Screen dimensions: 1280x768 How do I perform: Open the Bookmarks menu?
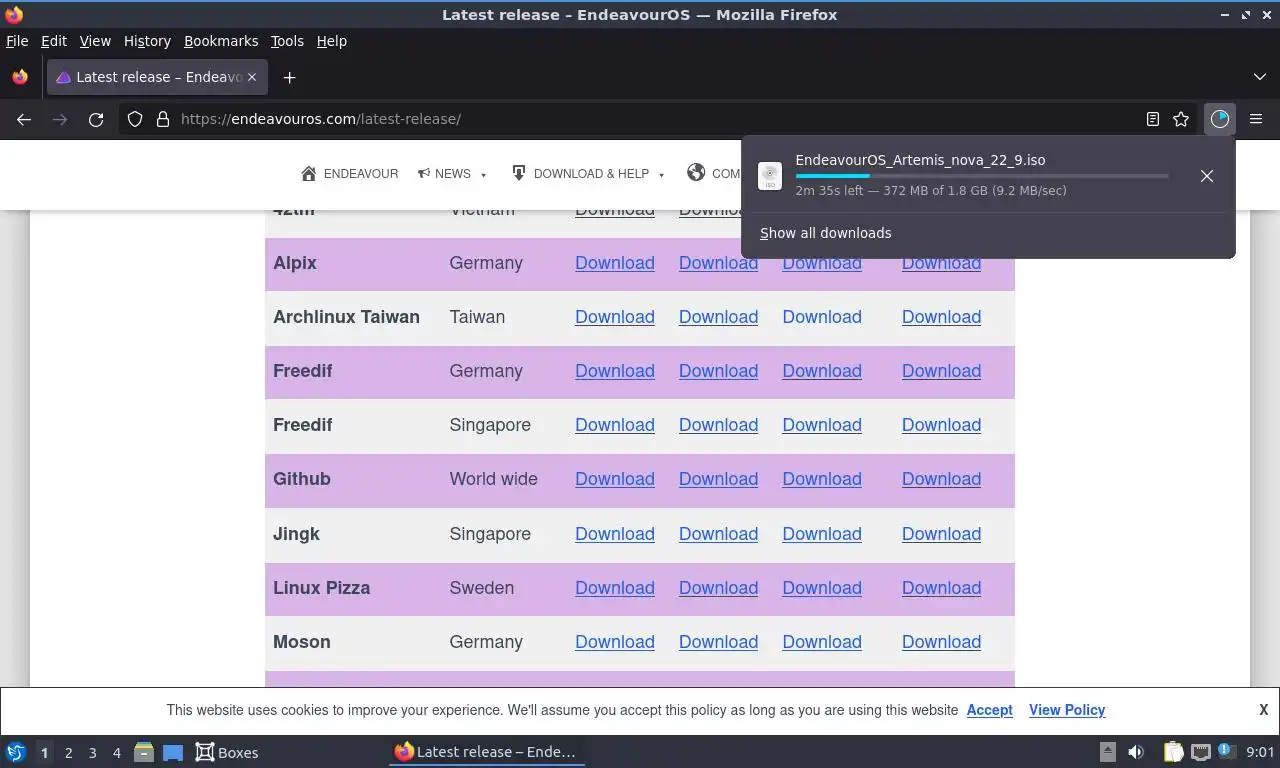click(x=221, y=41)
